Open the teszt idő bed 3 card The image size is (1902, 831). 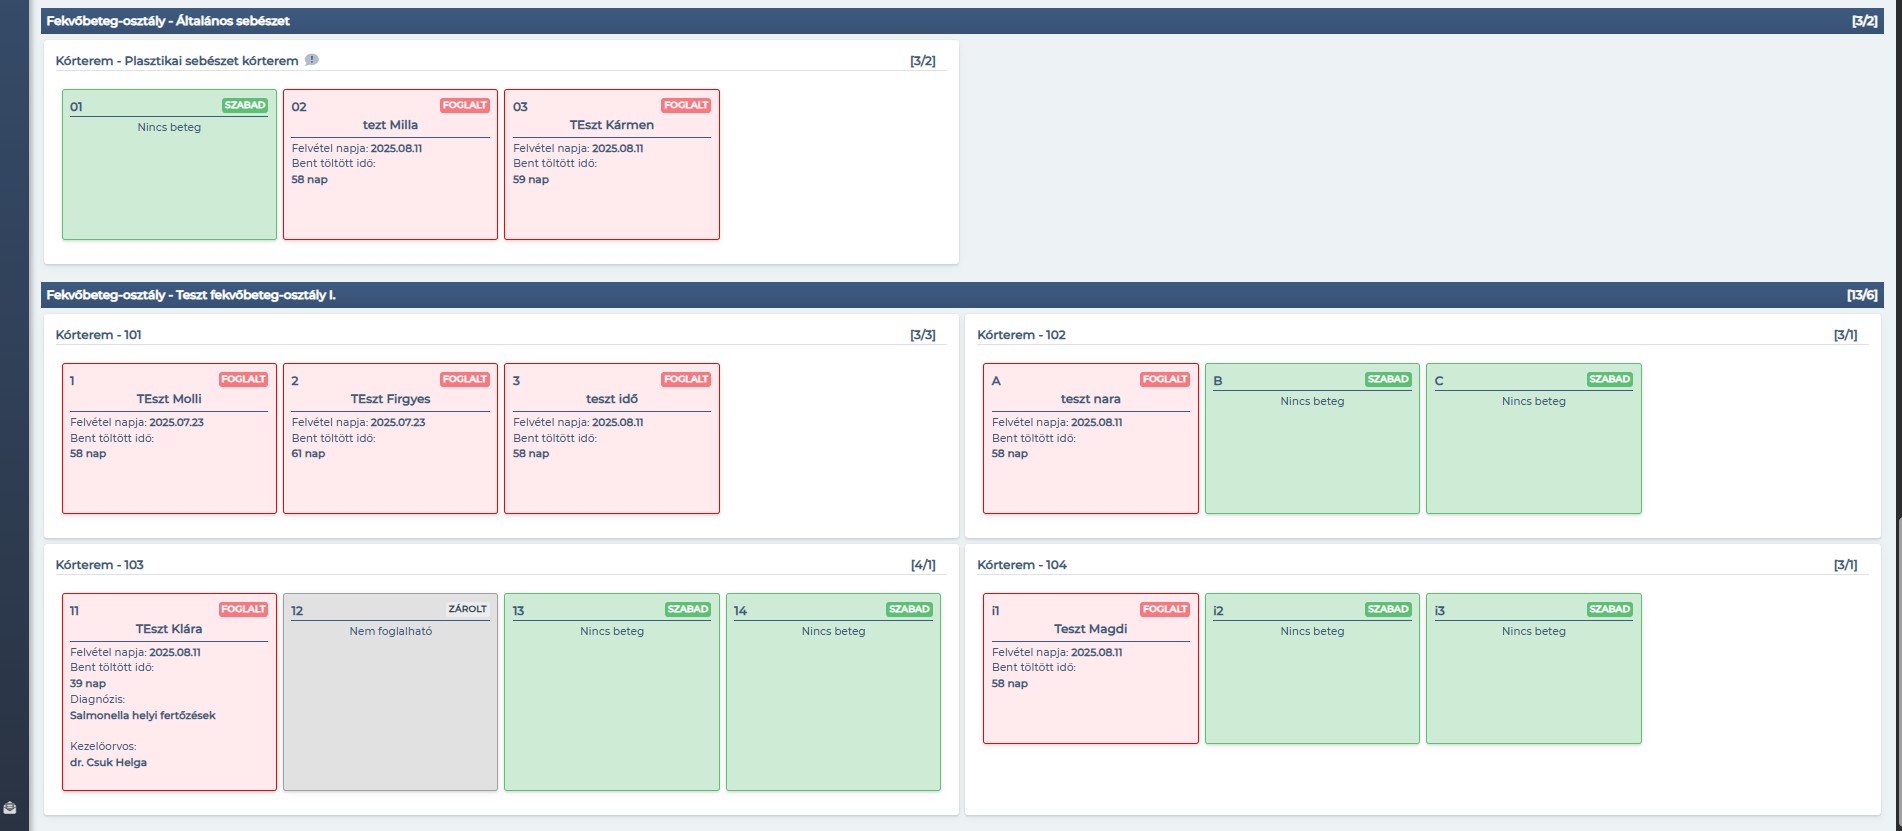[612, 439]
